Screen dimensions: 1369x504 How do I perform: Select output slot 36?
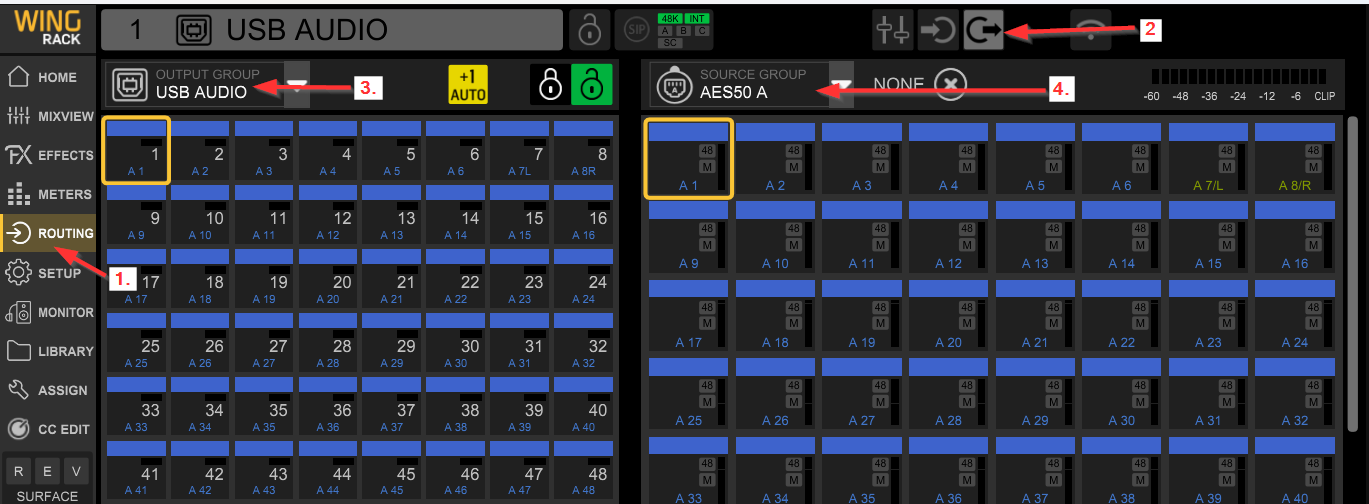click(328, 406)
